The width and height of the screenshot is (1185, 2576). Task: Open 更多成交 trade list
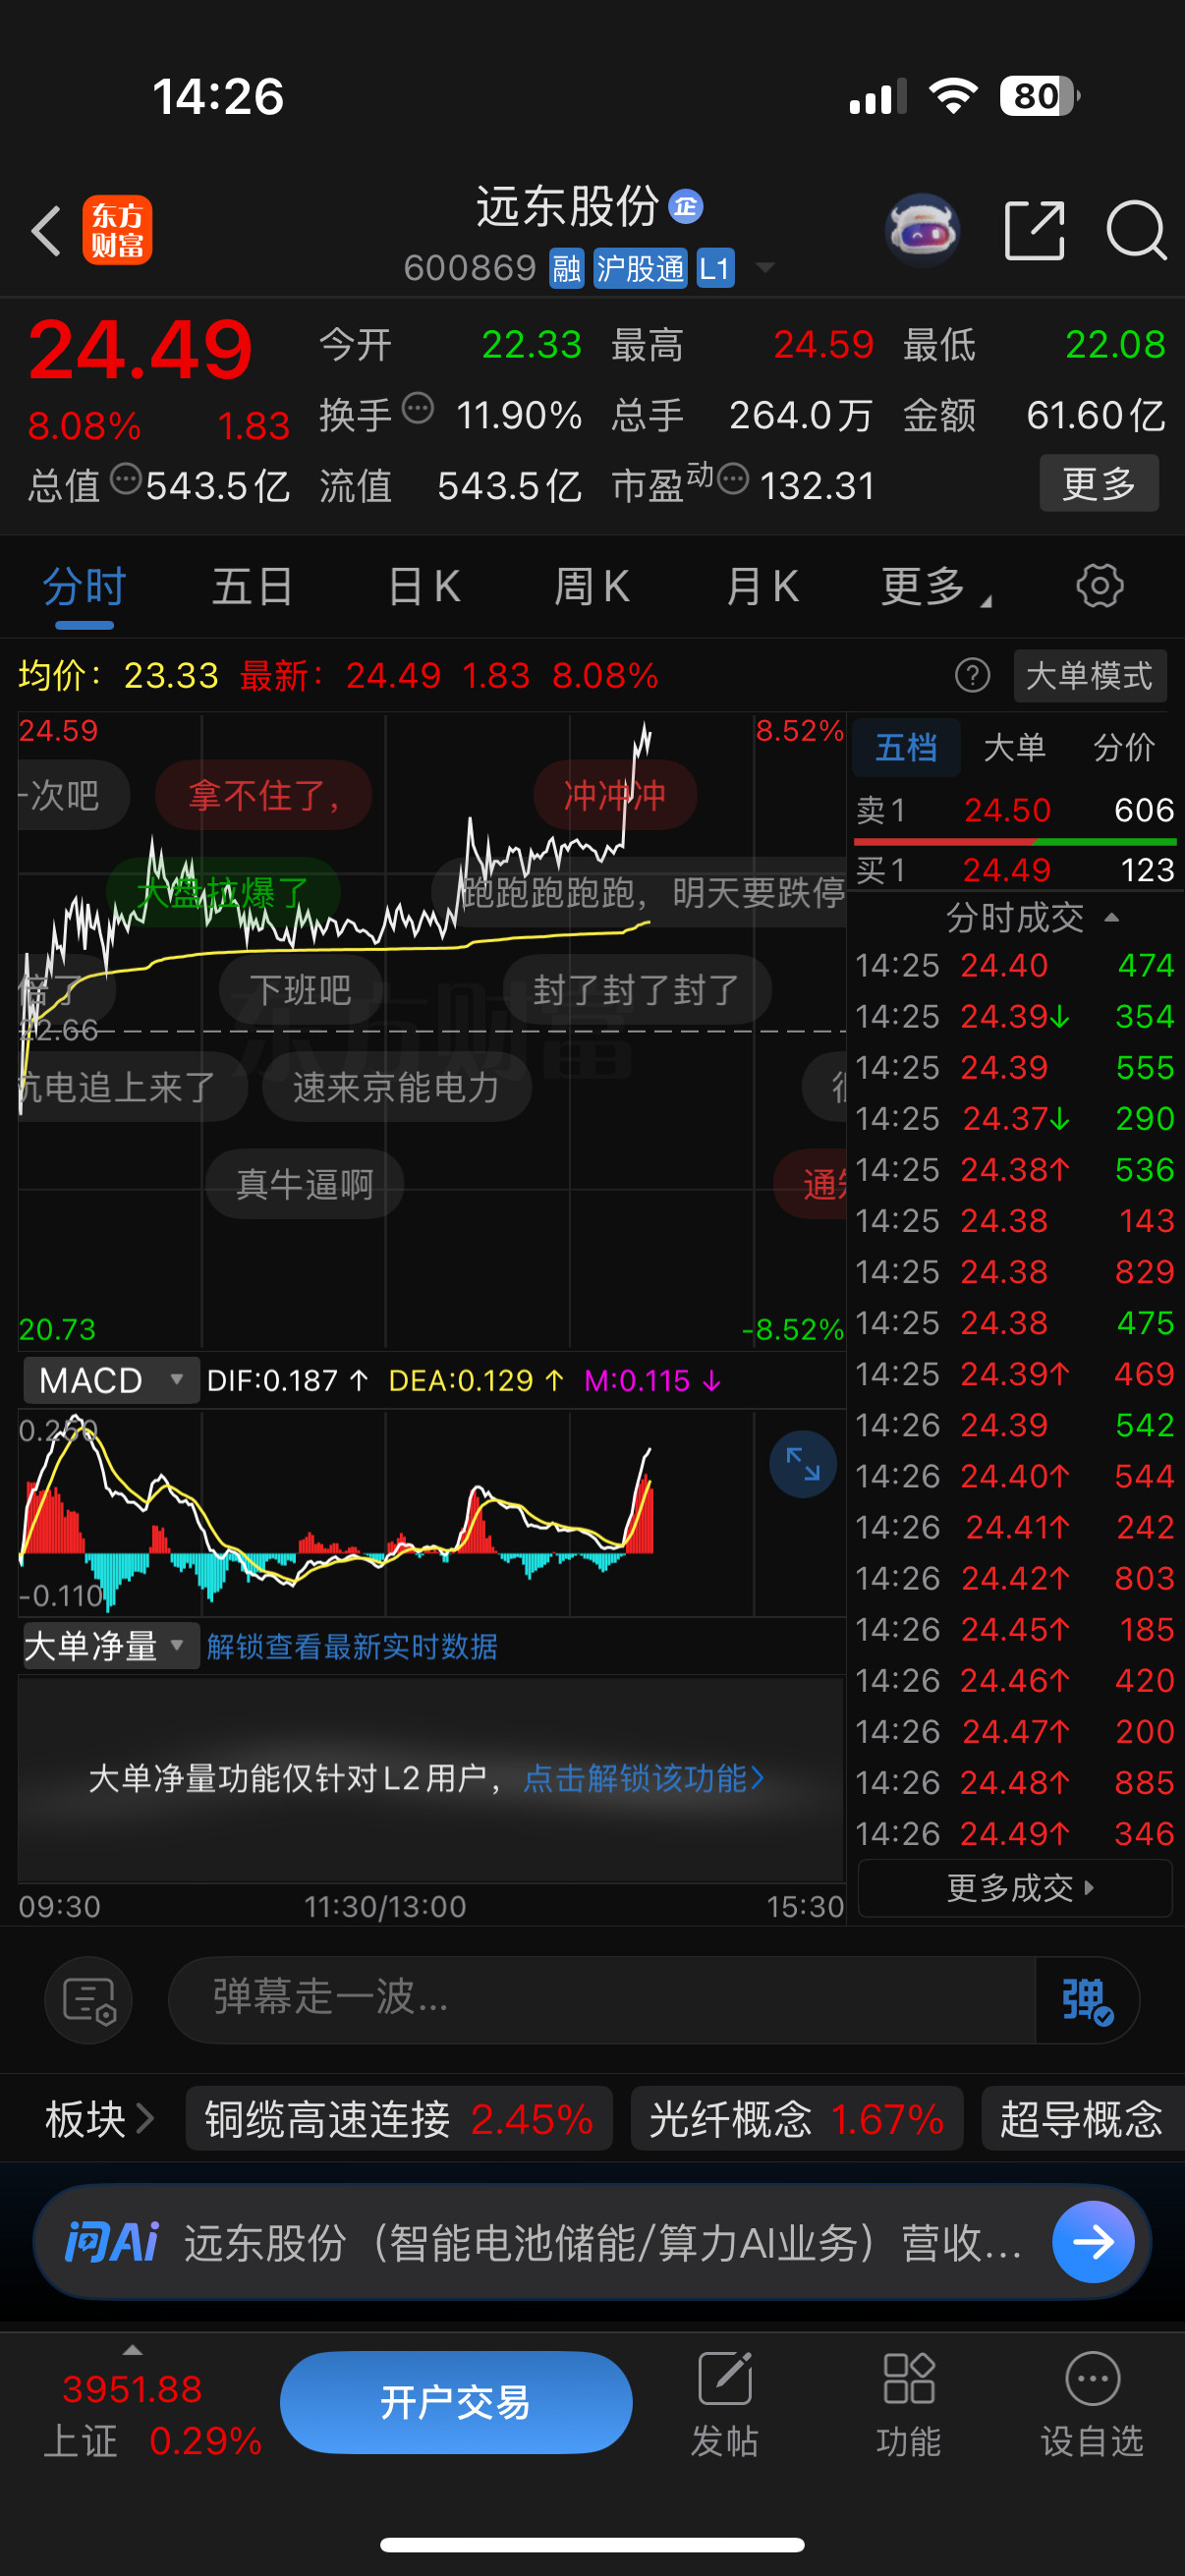click(x=1015, y=1888)
